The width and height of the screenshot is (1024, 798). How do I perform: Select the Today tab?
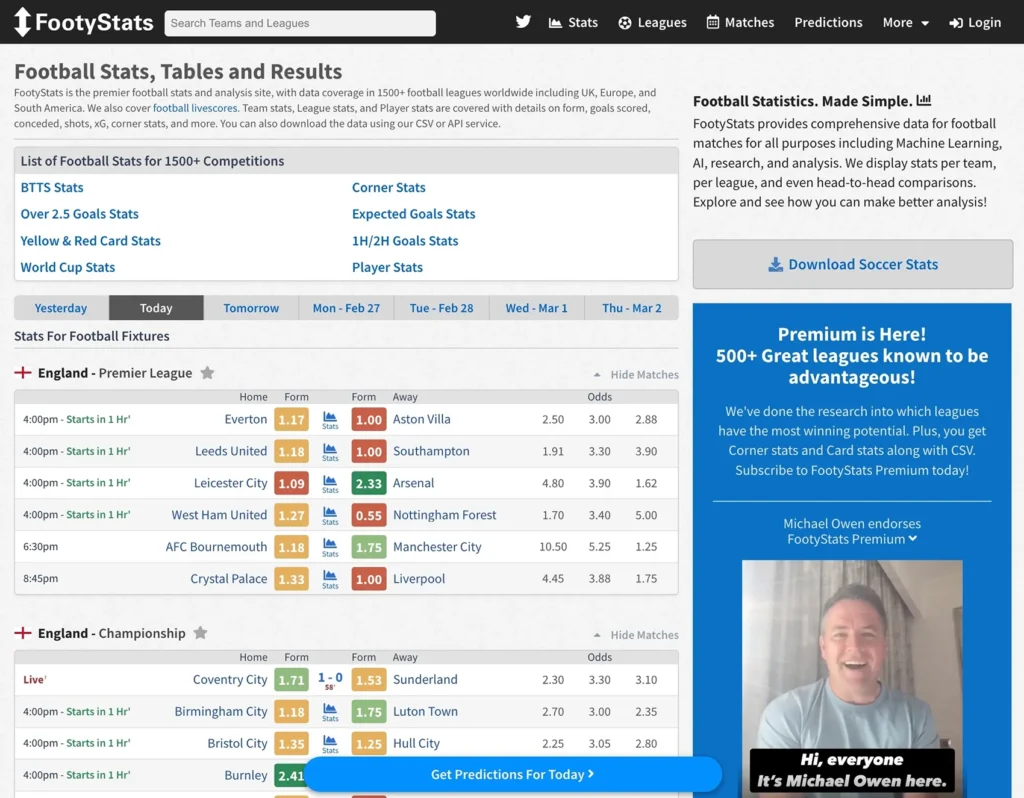[156, 308]
